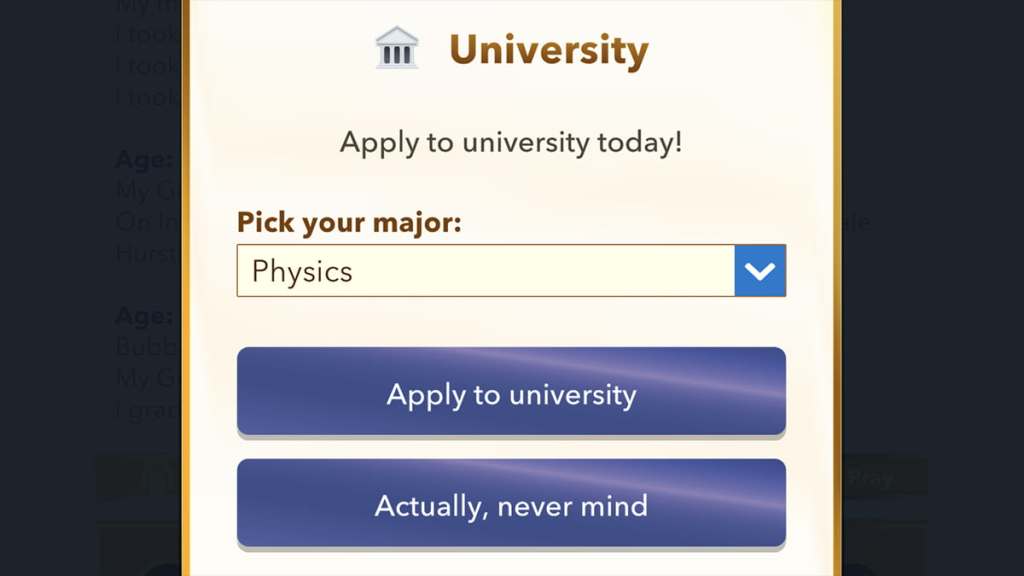This screenshot has height=576, width=1024.
Task: Click the University dialog title
Action: tap(548, 48)
